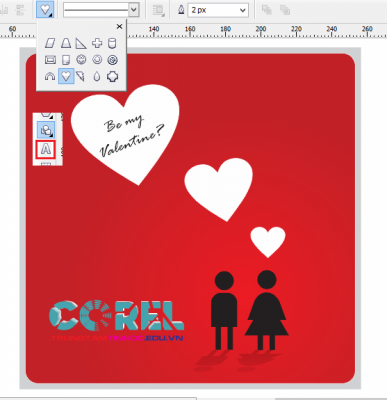Select the lightning bolt shape
Screen dimensions: 387x400
tap(80, 76)
